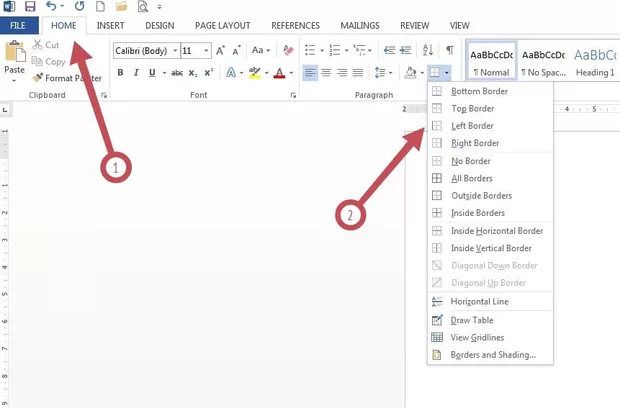This screenshot has height=408, width=620.
Task: Click the tab selector L ruler button
Action: coord(5,110)
